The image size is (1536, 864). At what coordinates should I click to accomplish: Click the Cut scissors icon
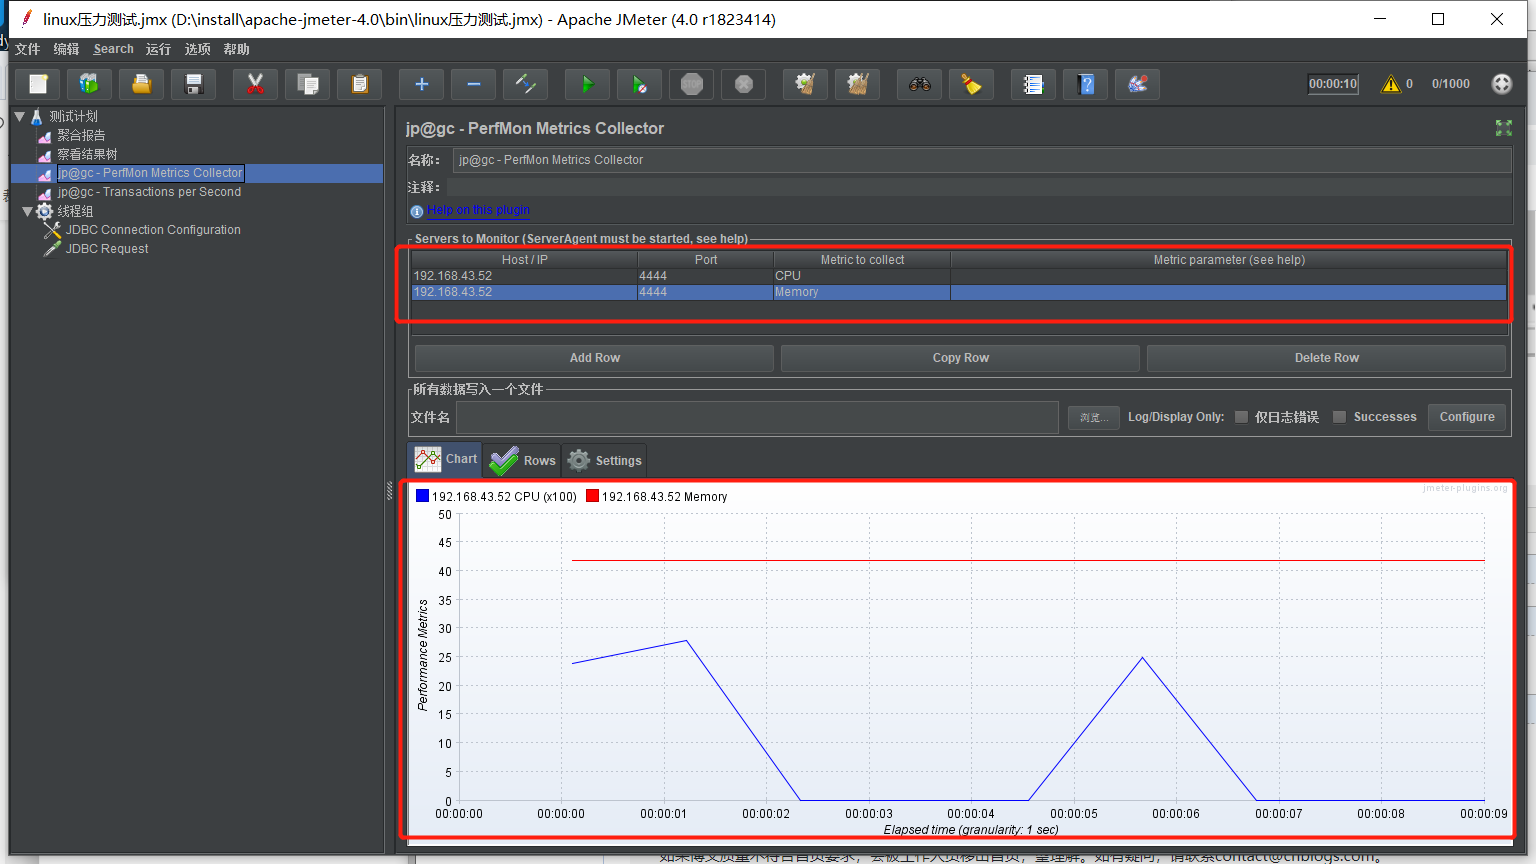256,85
